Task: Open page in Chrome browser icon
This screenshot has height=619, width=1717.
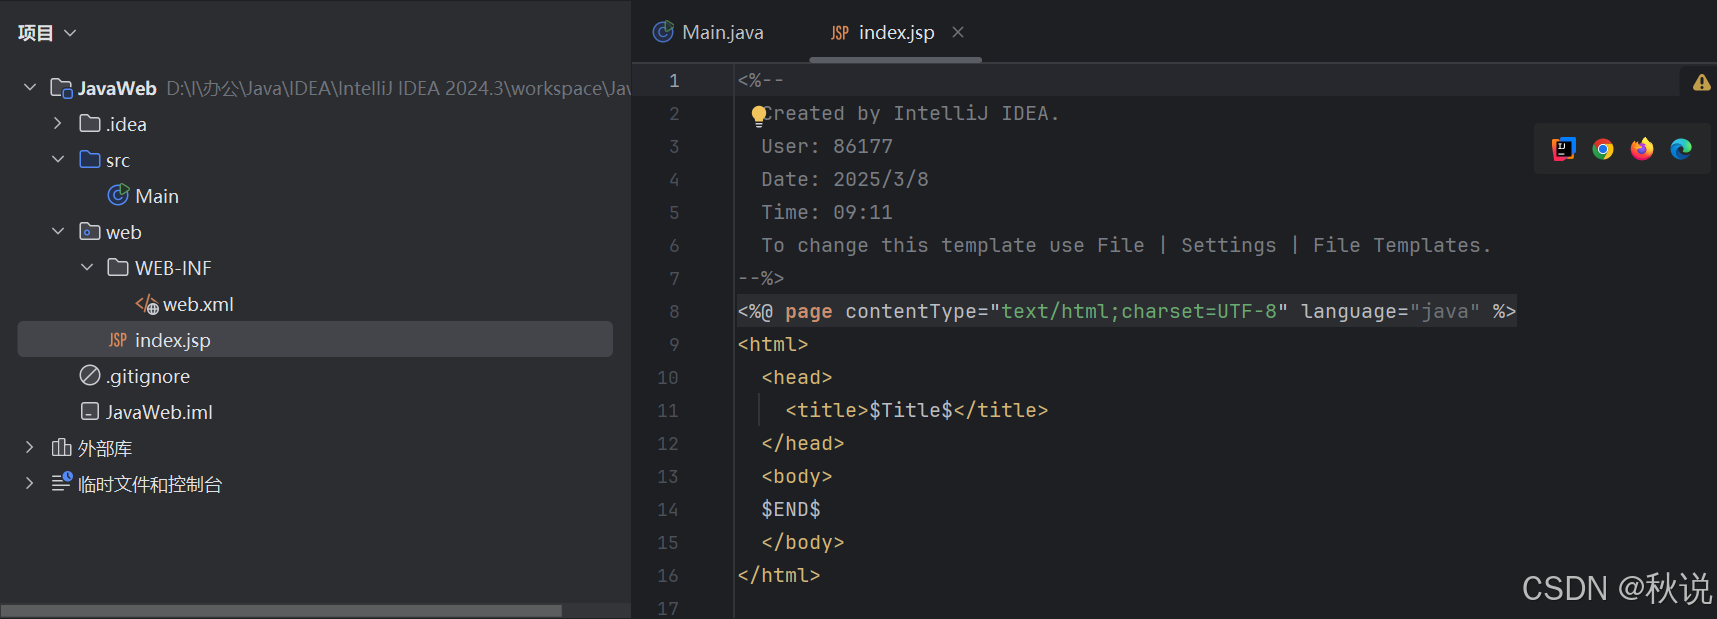Action: tap(1603, 149)
